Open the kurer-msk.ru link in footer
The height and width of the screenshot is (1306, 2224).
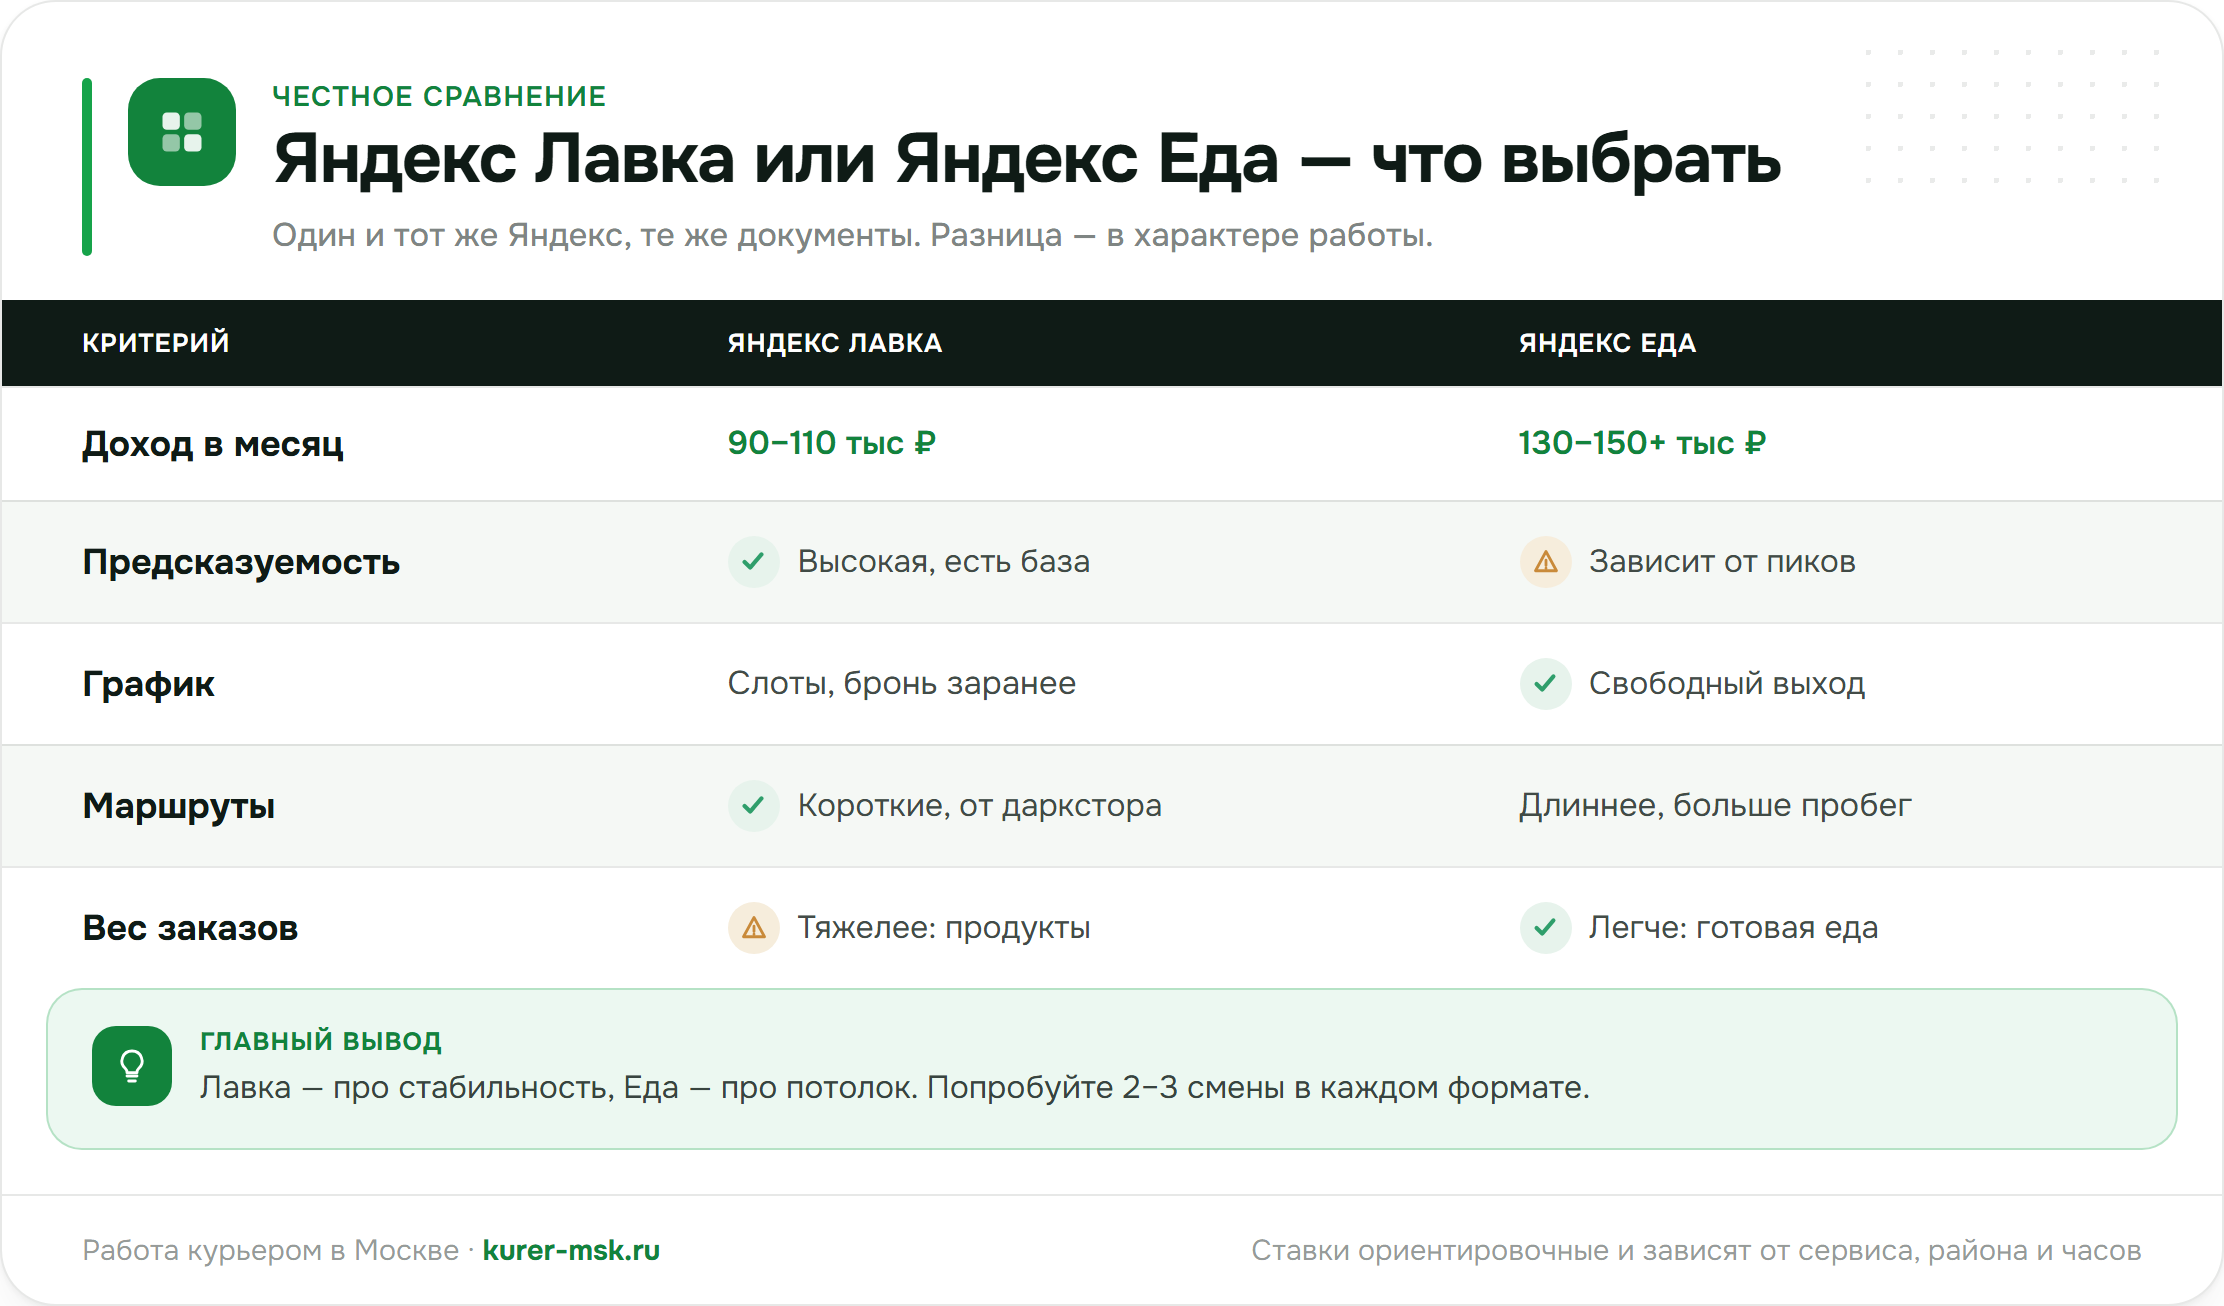pyautogui.click(x=571, y=1250)
